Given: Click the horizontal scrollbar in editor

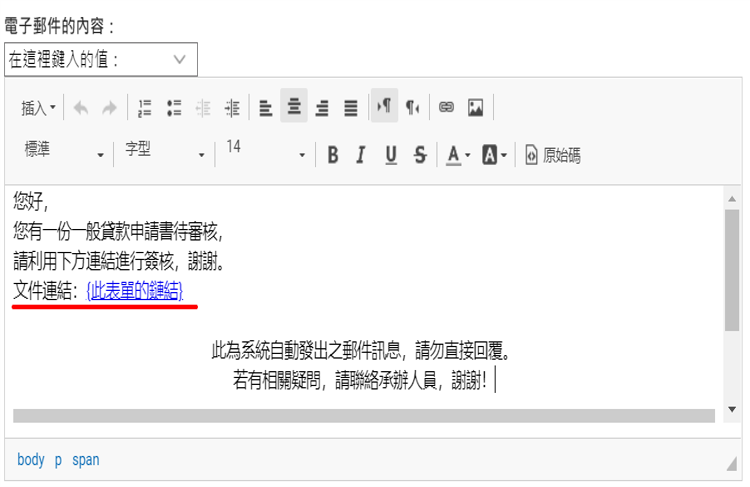Looking at the screenshot, I should [364, 416].
